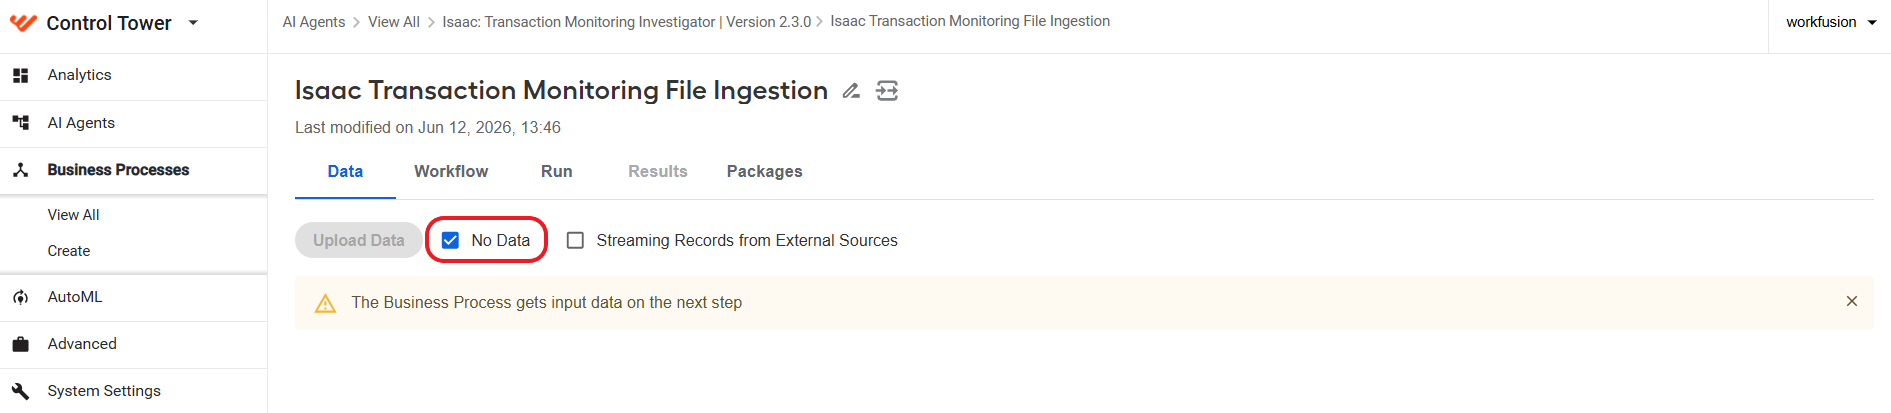Dismiss the input data warning banner

[x=1852, y=301]
